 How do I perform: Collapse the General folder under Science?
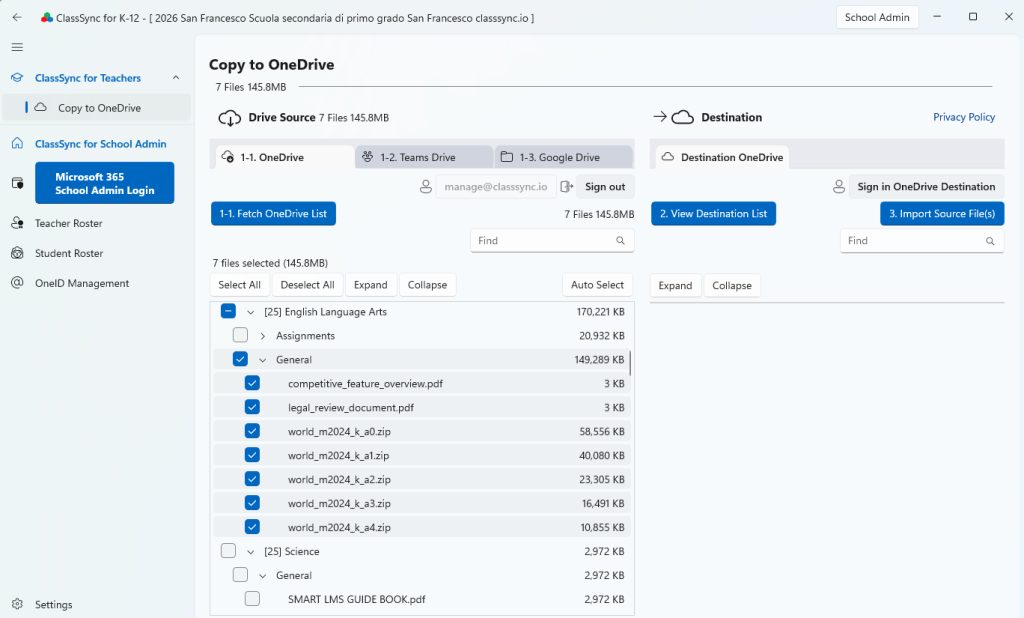coord(263,576)
